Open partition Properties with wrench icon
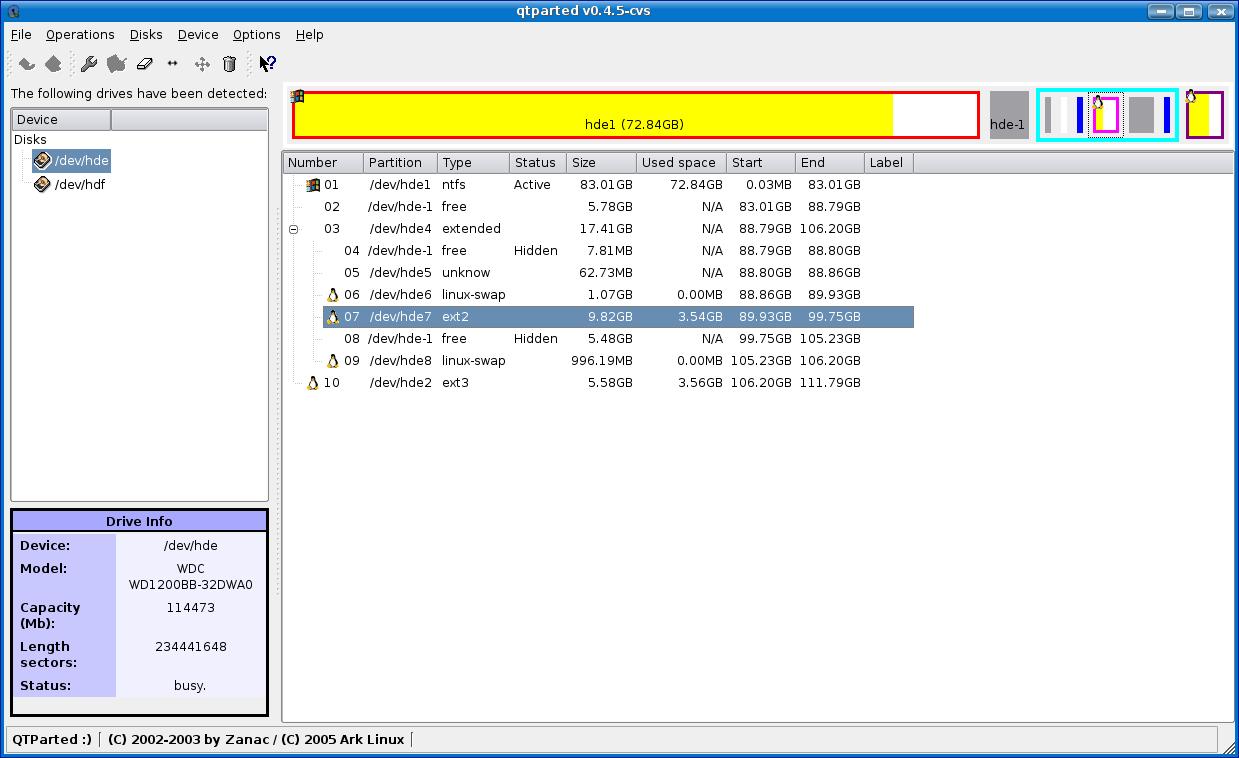The height and width of the screenshot is (758, 1239). tap(89, 64)
